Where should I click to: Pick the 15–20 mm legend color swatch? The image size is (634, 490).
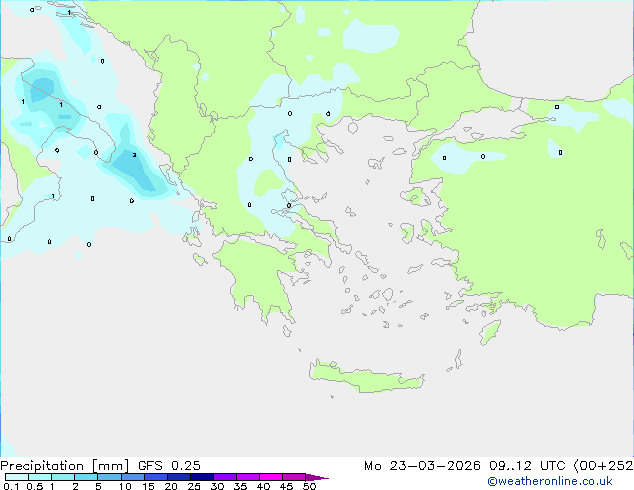tap(156, 477)
